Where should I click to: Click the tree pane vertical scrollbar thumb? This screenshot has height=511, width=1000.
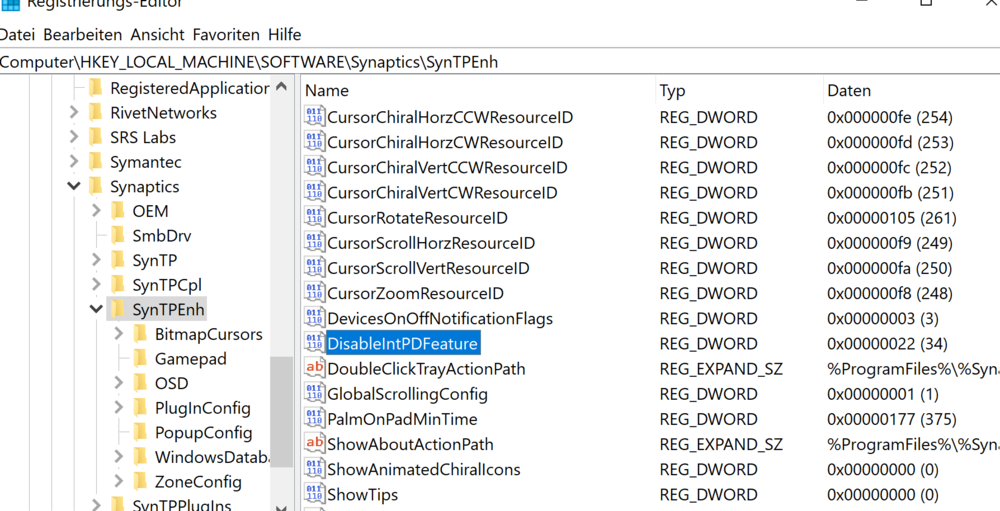[281, 410]
